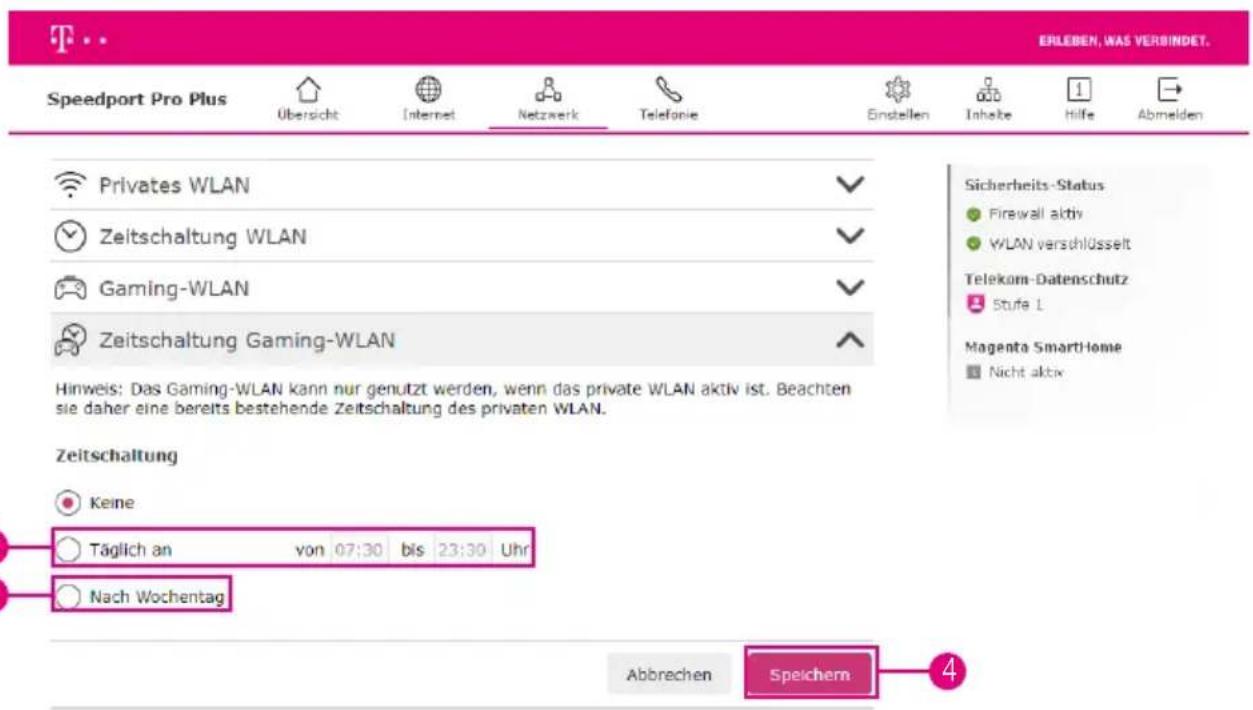Click the Privates WLAN section title
This screenshot has width=1253, height=710.
coord(174,186)
